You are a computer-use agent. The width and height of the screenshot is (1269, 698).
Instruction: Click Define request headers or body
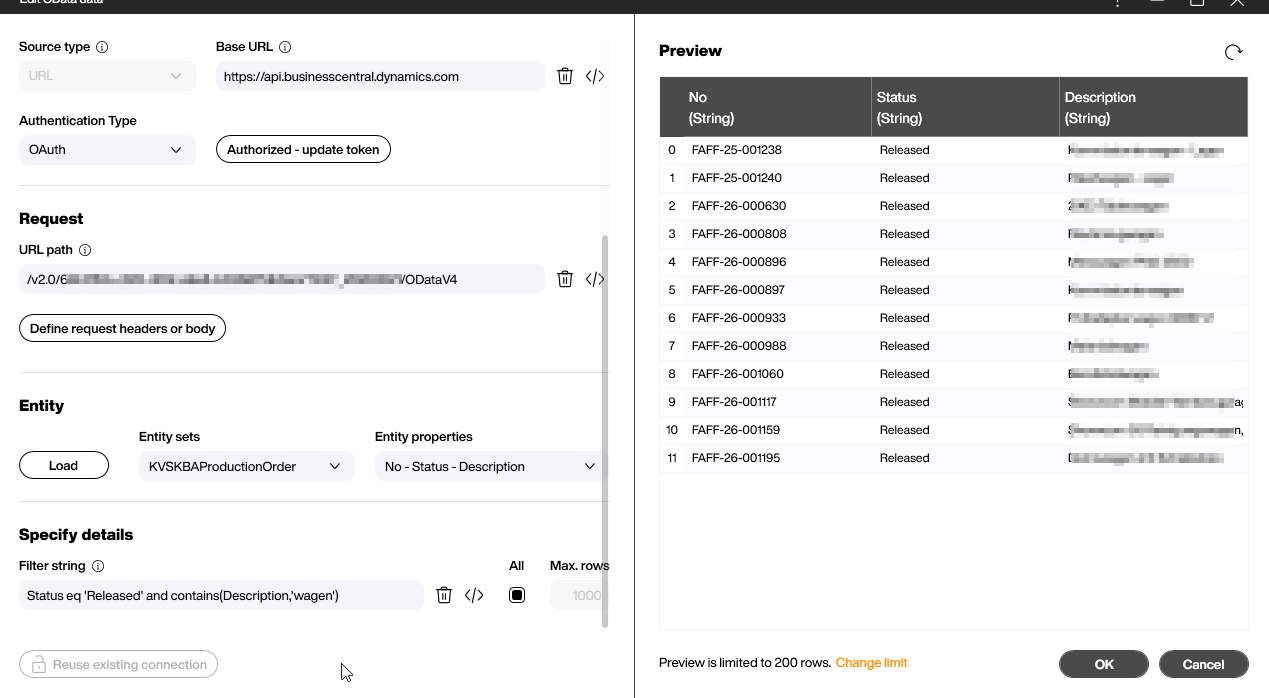click(122, 328)
